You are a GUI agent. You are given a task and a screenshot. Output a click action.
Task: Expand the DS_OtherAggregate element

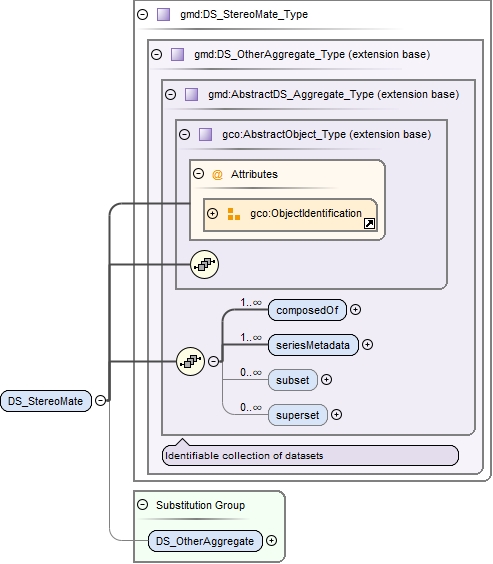click(x=271, y=540)
